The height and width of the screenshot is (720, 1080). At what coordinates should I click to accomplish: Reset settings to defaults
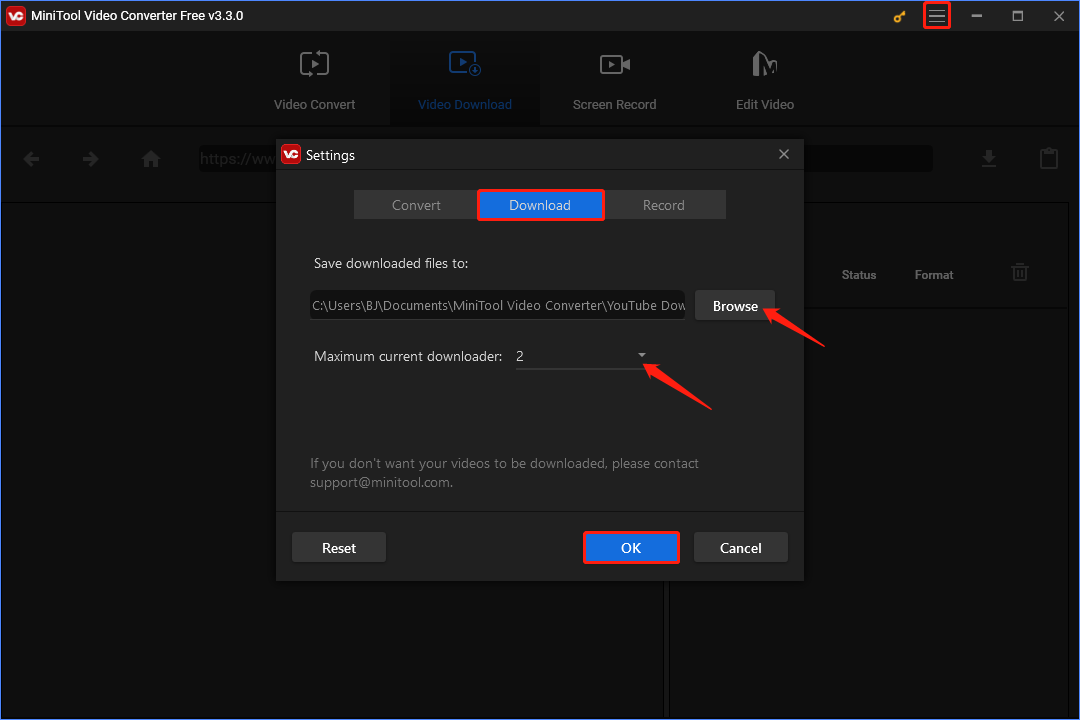pos(339,548)
